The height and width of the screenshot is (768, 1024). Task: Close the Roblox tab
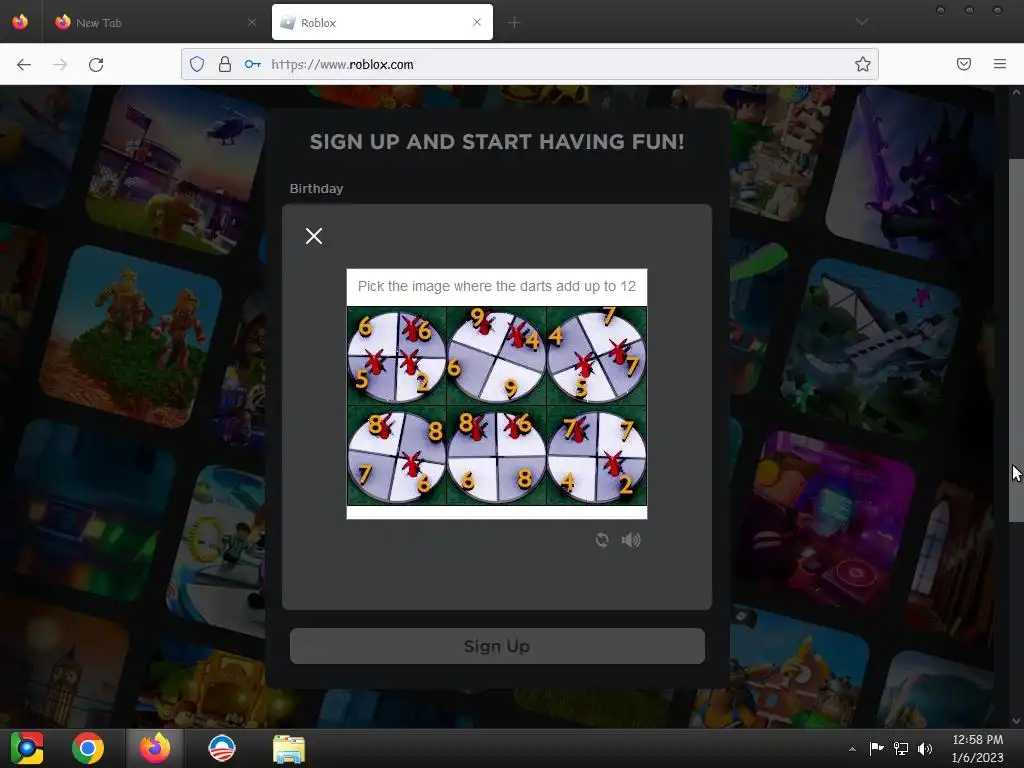tap(477, 22)
